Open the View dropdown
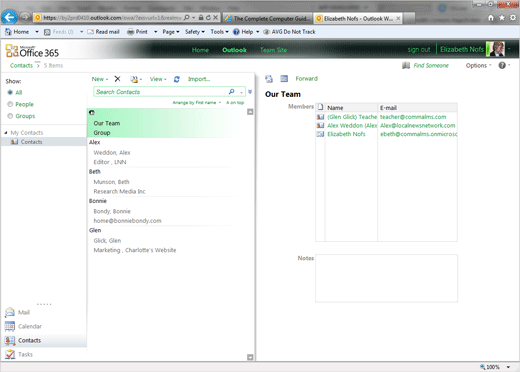 158,79
